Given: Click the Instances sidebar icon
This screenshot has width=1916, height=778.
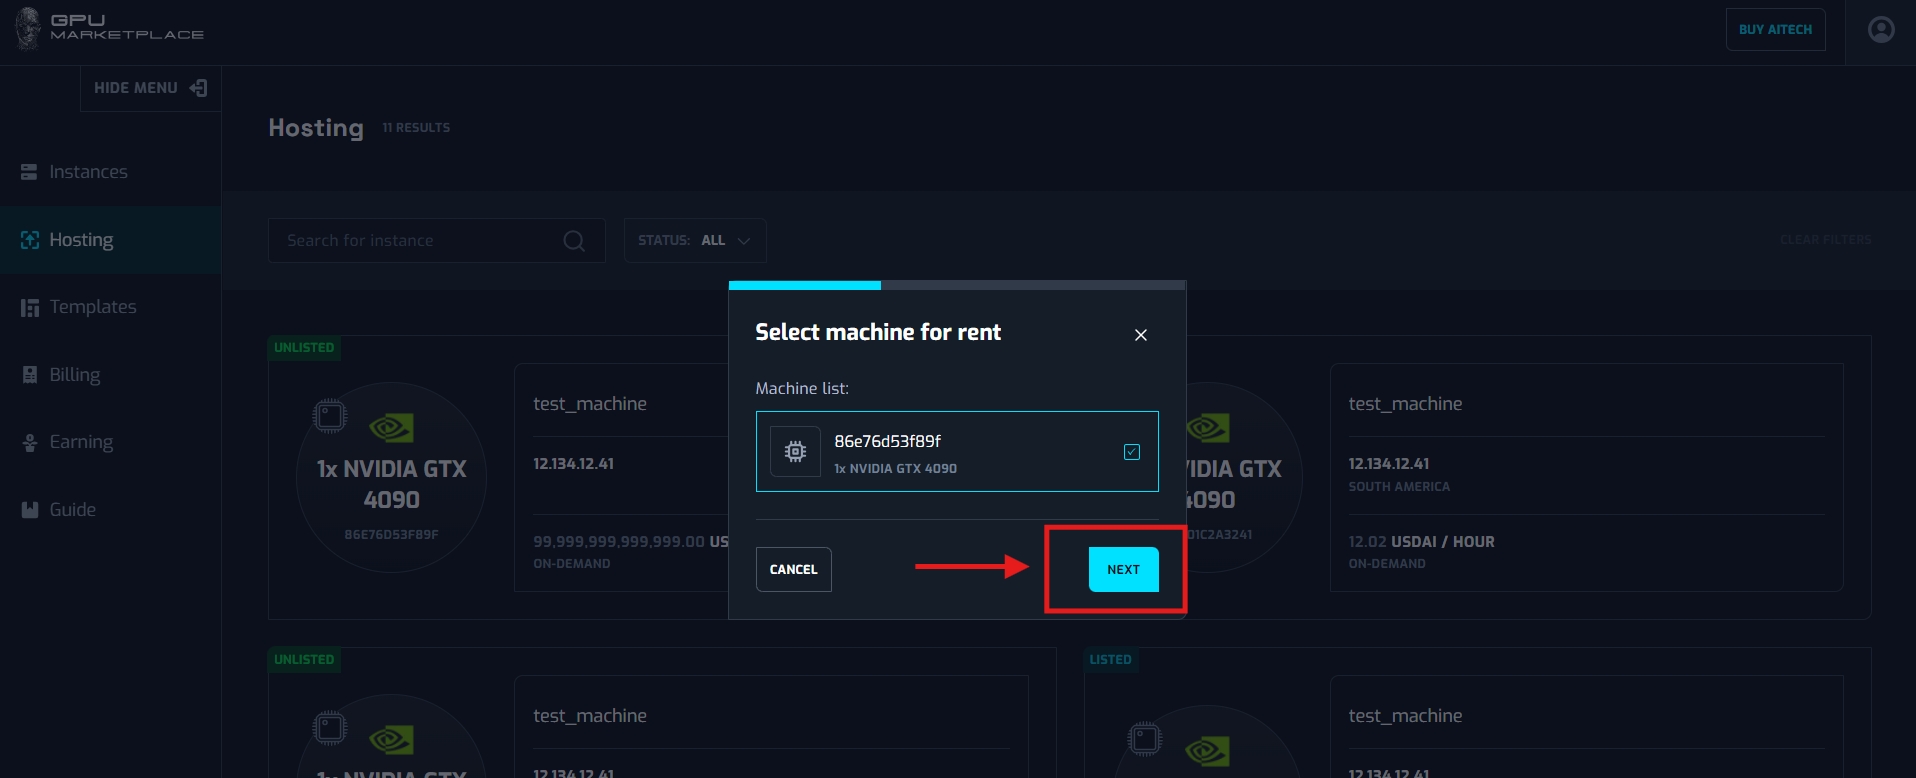Looking at the screenshot, I should coord(29,172).
